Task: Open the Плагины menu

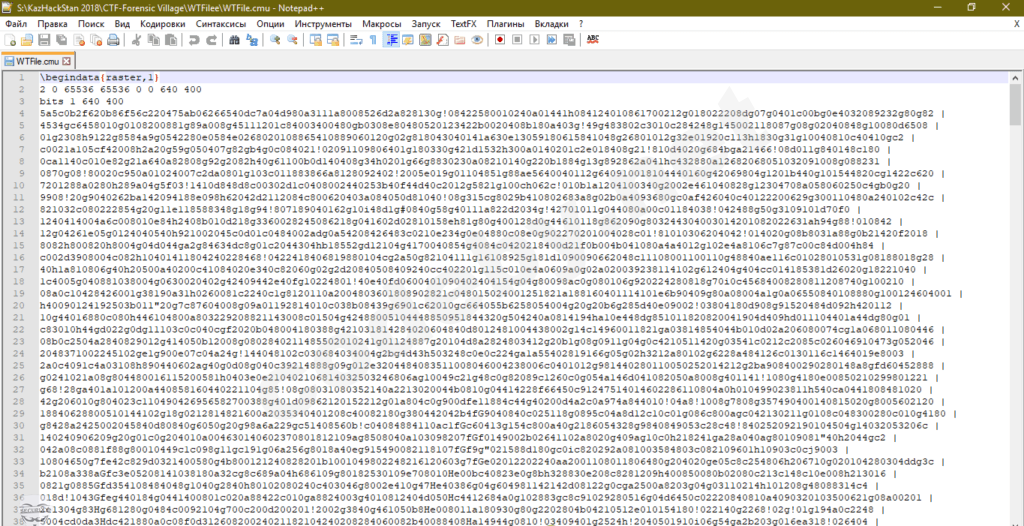Action: tap(505, 24)
